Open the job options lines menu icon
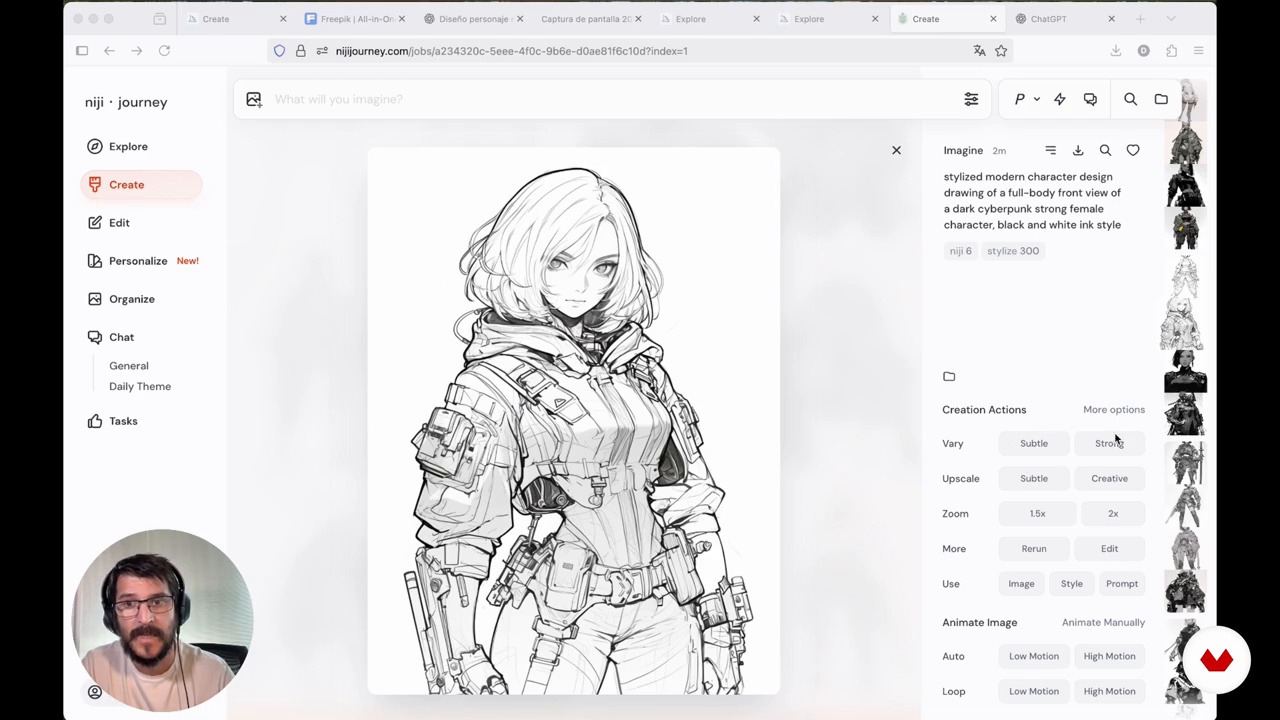1280x720 pixels. point(1050,150)
